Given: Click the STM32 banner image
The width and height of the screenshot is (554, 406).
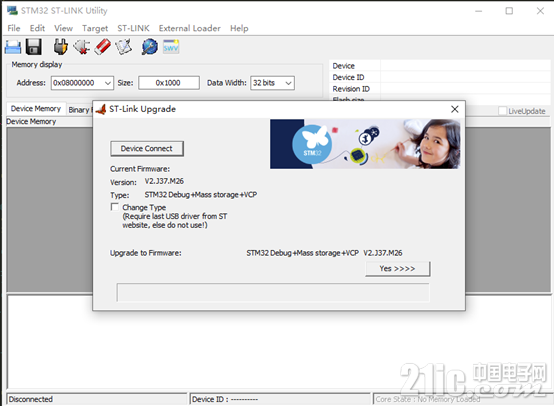Looking at the screenshot, I should [365, 144].
